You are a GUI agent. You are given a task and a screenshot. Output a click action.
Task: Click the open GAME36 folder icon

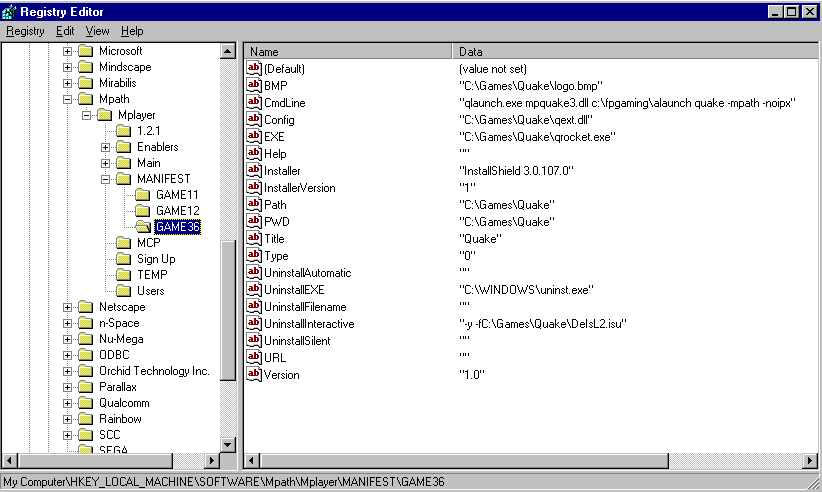pos(143,227)
